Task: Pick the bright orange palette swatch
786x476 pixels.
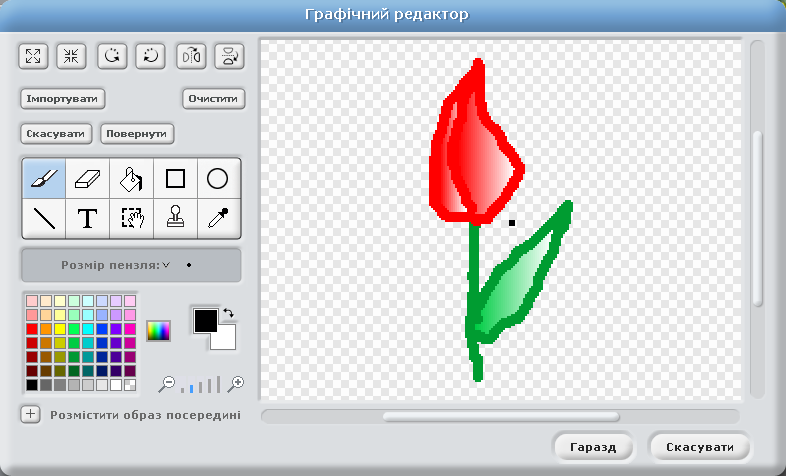Action: click(x=46, y=329)
